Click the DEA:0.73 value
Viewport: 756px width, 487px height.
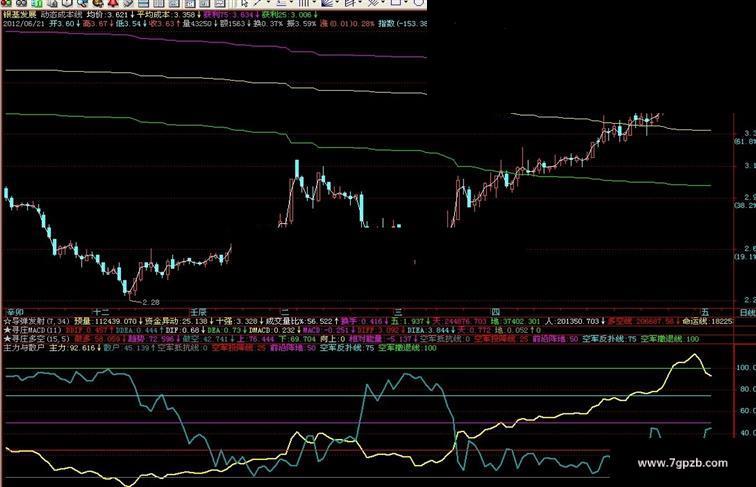pyautogui.click(x=224, y=330)
